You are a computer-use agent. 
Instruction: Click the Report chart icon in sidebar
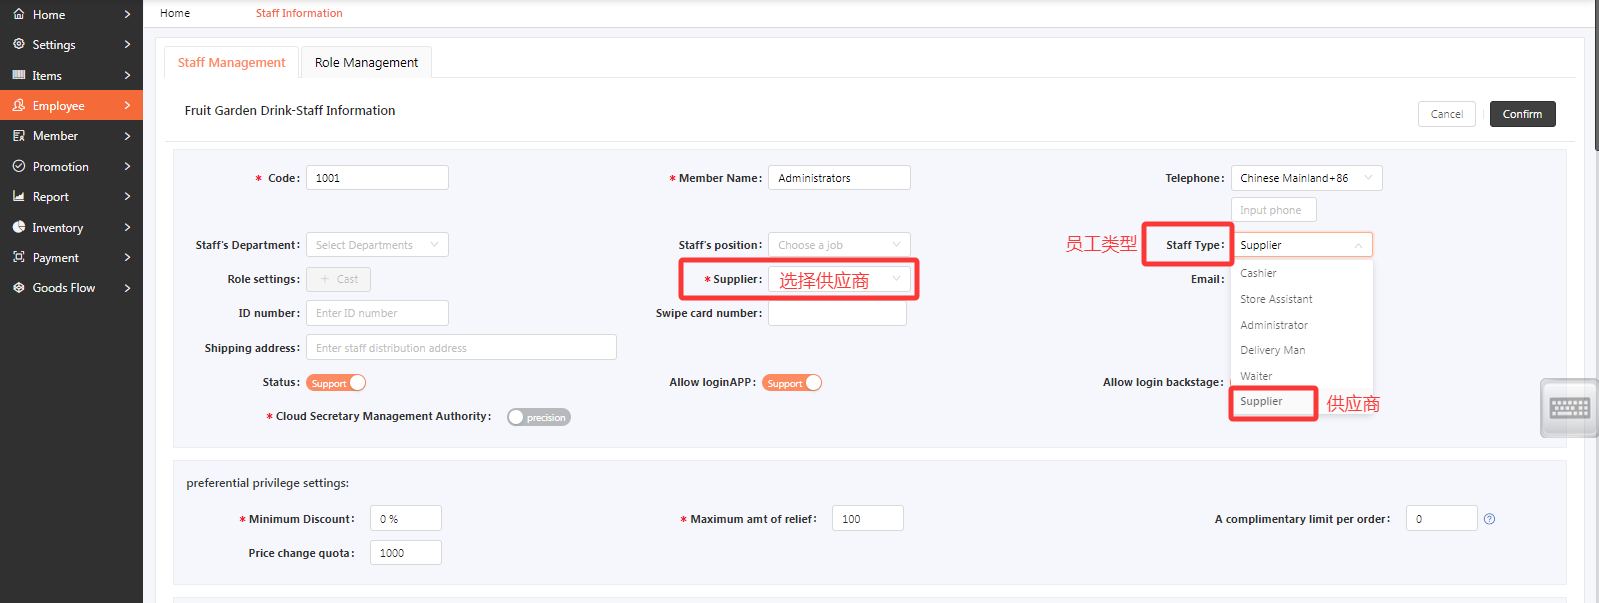19,196
